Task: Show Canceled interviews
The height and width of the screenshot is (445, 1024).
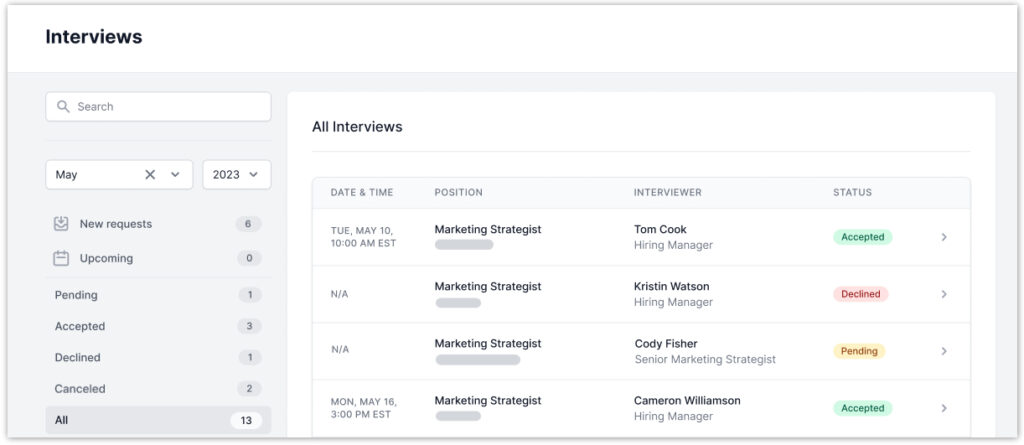Action: (80, 388)
